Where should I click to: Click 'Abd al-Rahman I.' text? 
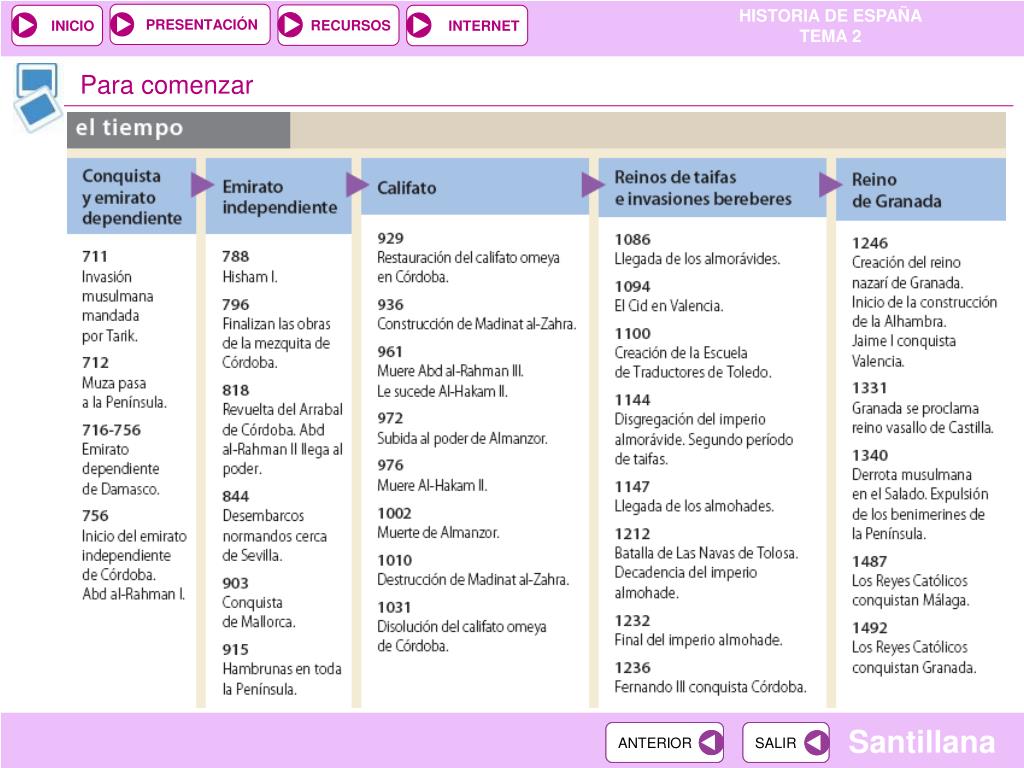(x=133, y=594)
